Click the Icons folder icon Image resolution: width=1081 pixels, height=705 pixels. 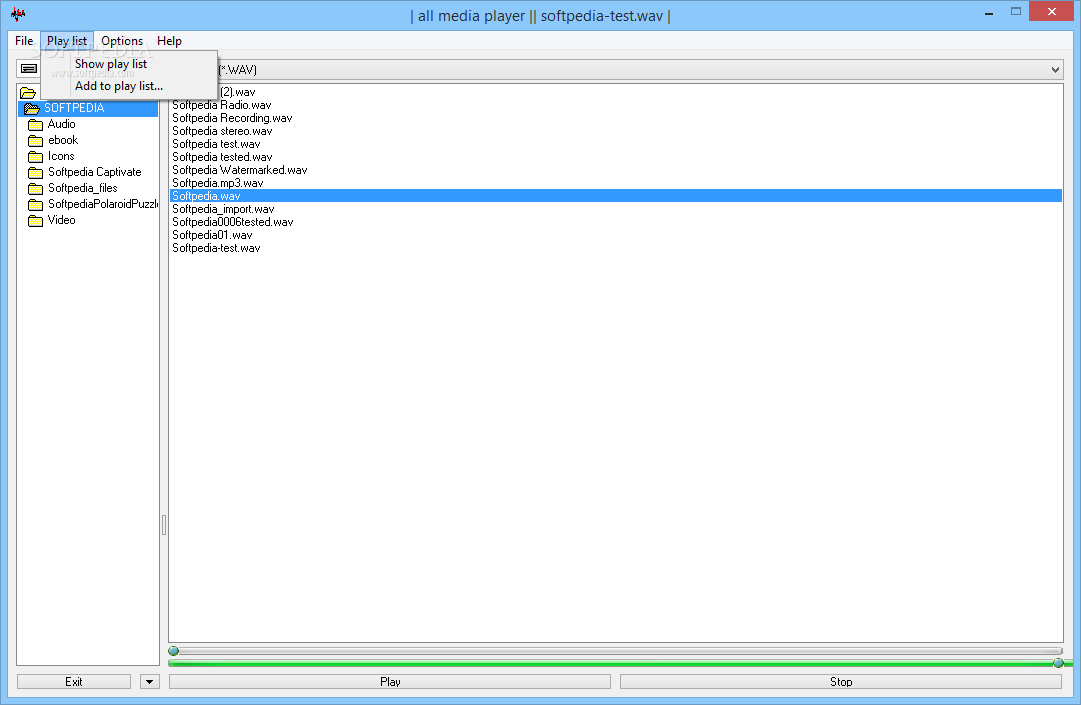pos(35,156)
